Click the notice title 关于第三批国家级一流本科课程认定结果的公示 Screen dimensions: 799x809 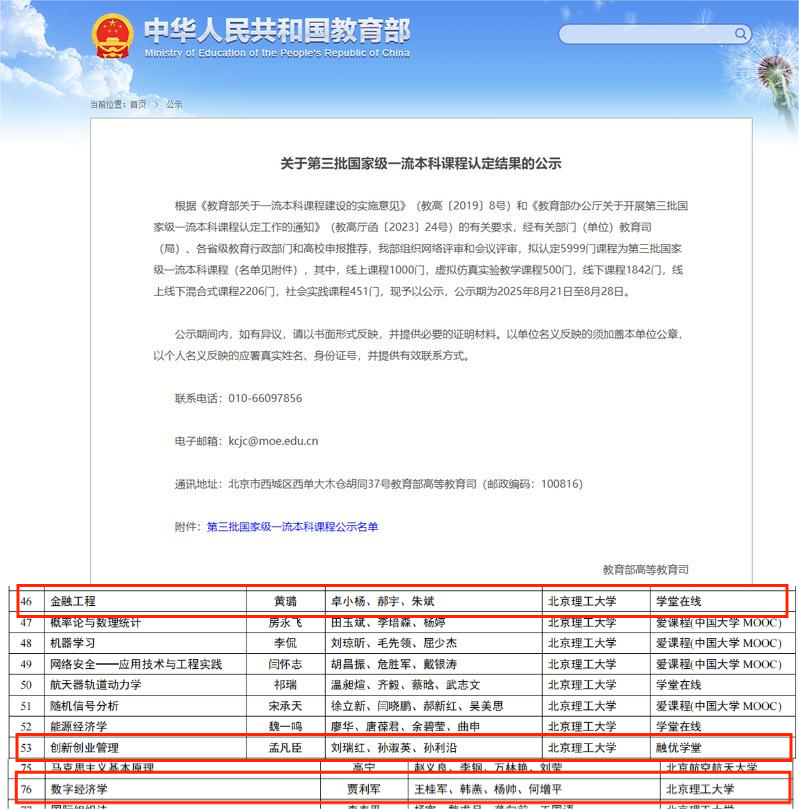click(x=420, y=164)
